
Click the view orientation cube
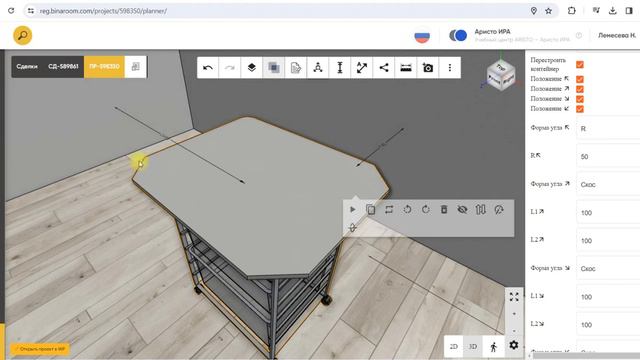501,76
